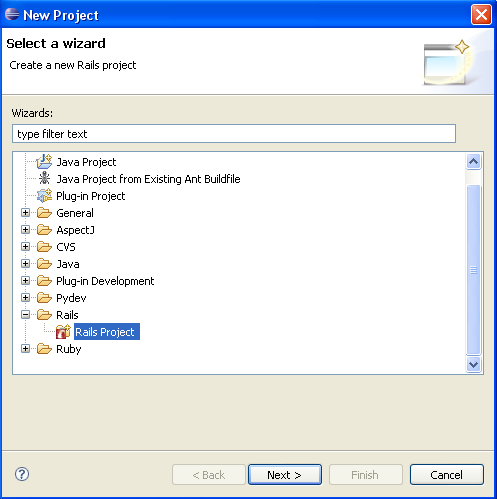Screen dimensions: 497x499
Task: Collapse the Rails category
Action: 25,315
